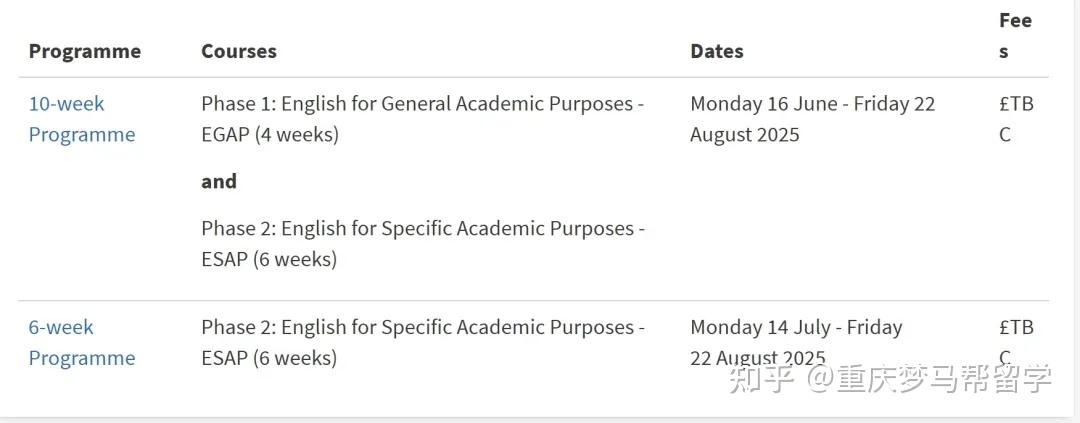Click the @重庆梦马帮留学 watermark username
The height and width of the screenshot is (423, 1080).
click(930, 380)
